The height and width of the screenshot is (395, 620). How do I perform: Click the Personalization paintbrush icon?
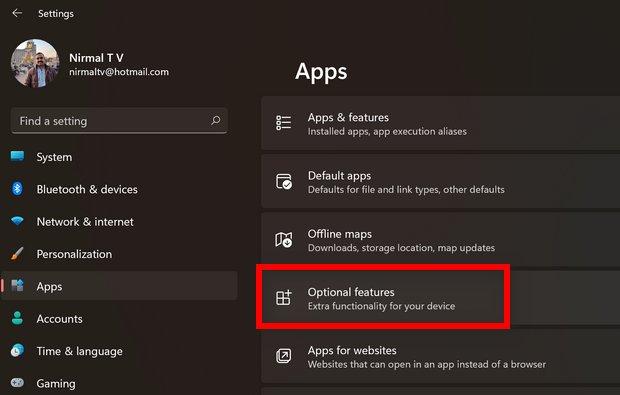17,253
